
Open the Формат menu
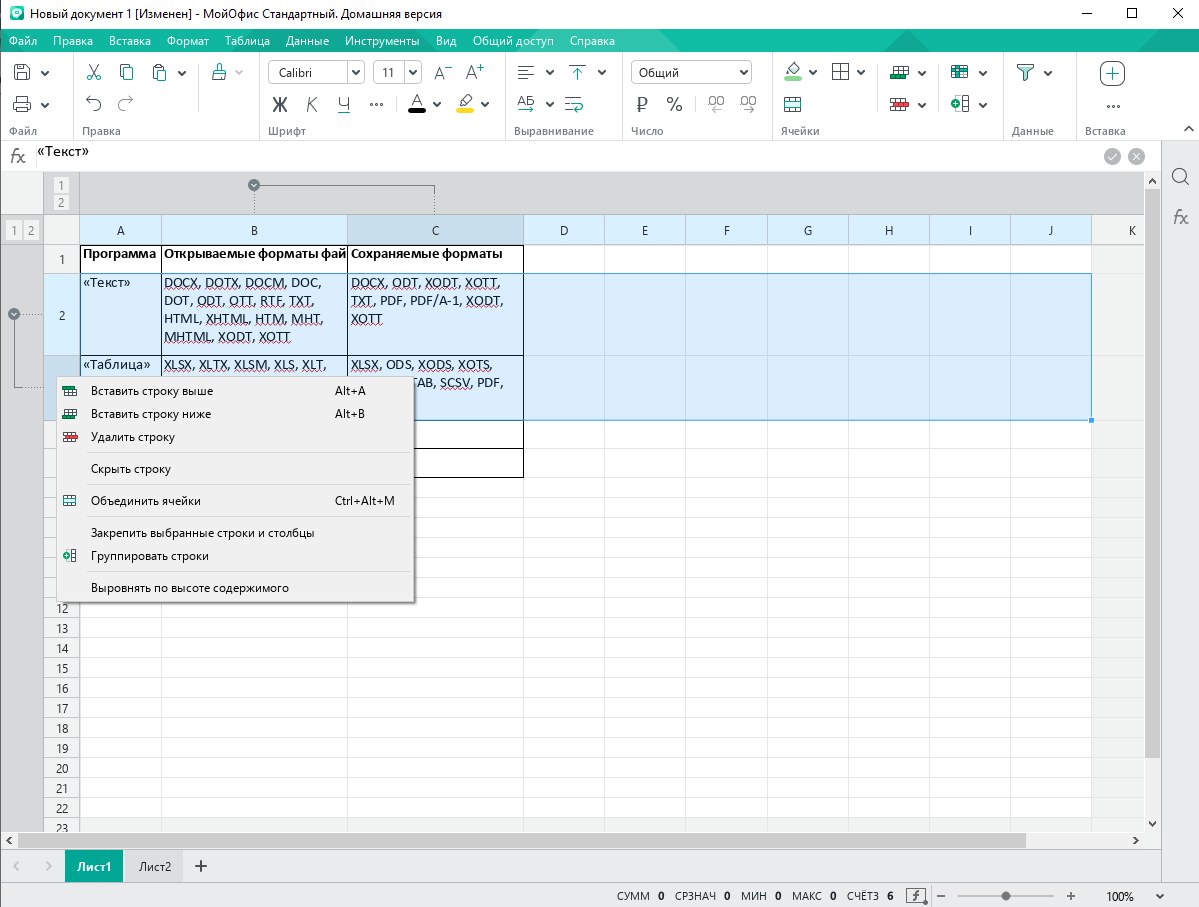(x=187, y=41)
